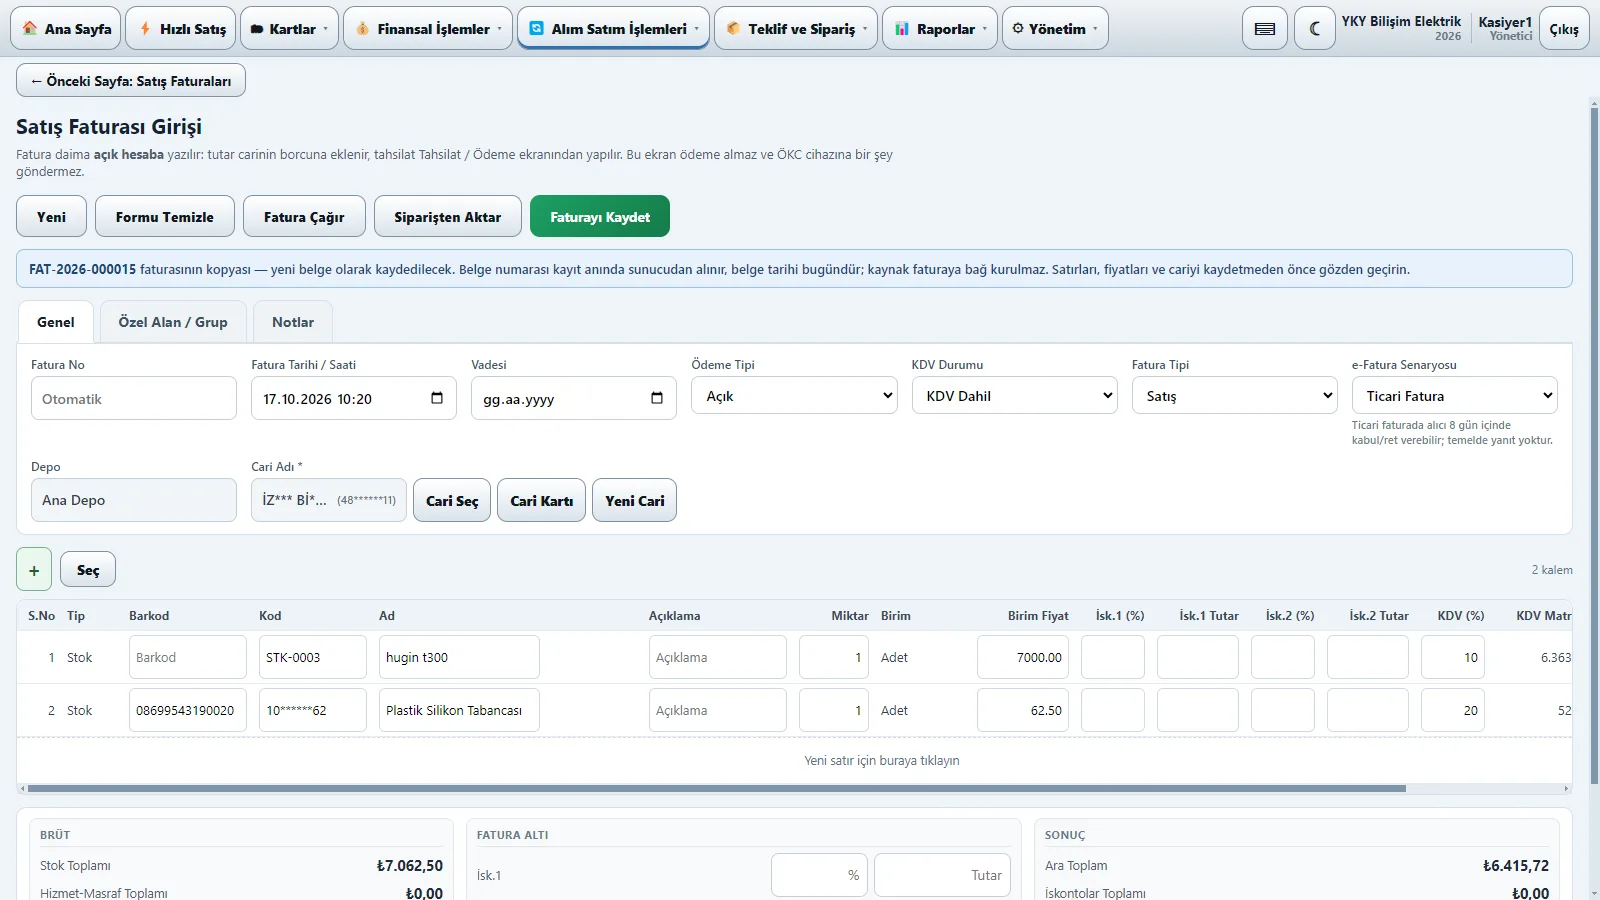Image resolution: width=1600 pixels, height=900 pixels.
Task: Click the Çıkış logout button
Action: point(1564,28)
